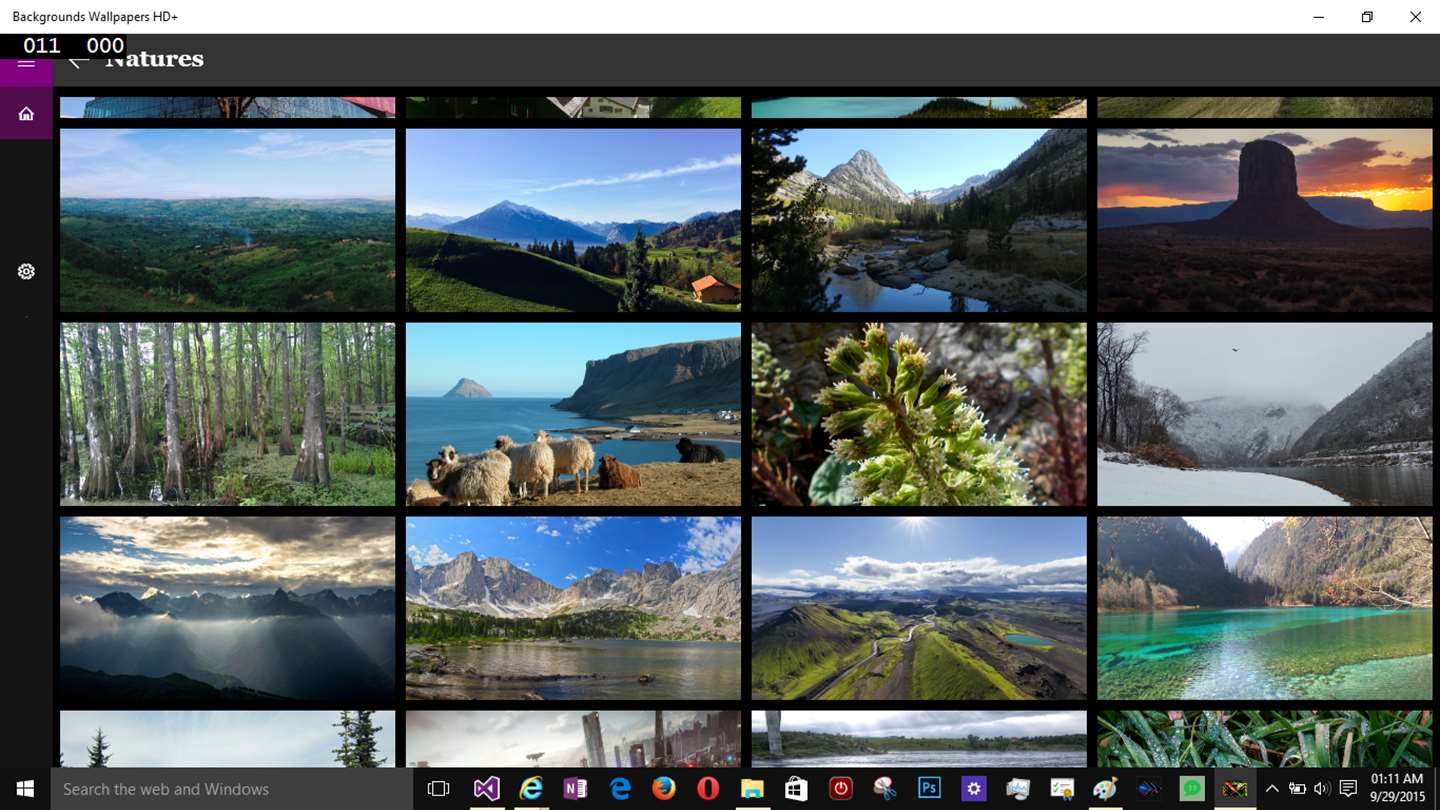Viewport: 1440px width, 810px height.
Task: Go back using the arrow beside Natures
Action: (x=78, y=60)
